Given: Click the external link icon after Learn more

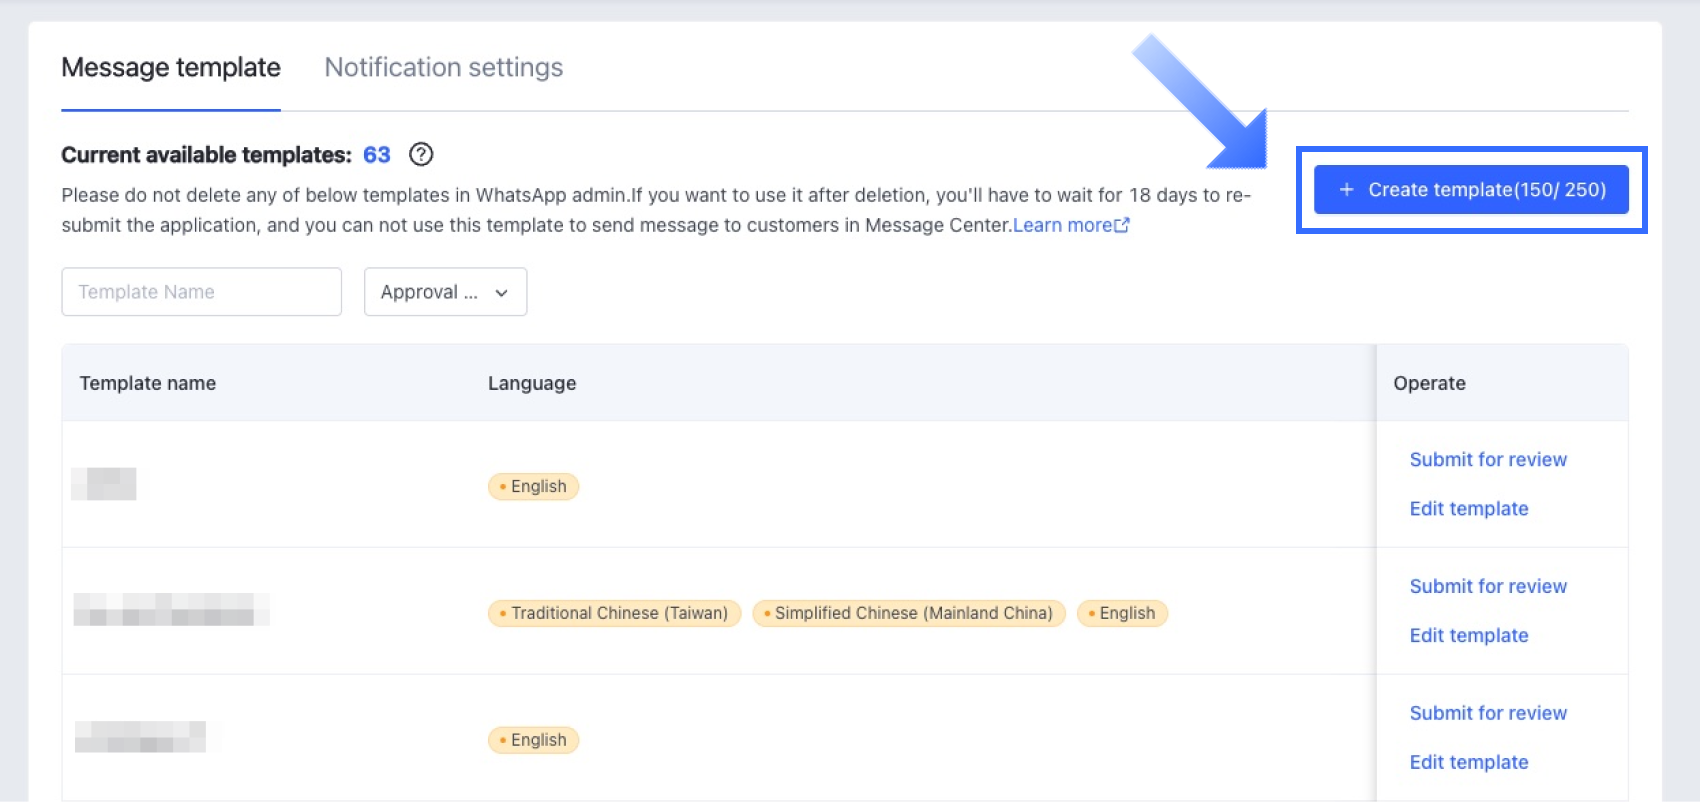Looking at the screenshot, I should pyautogui.click(x=1122, y=225).
